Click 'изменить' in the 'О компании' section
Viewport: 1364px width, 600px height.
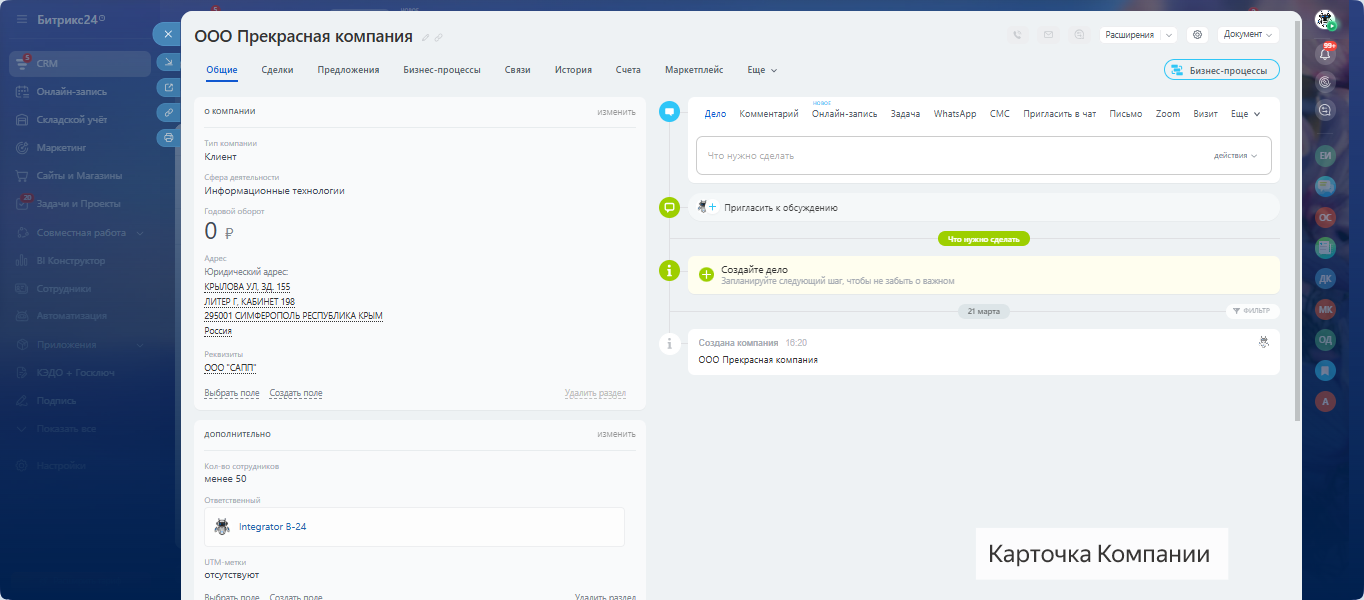pyautogui.click(x=616, y=112)
